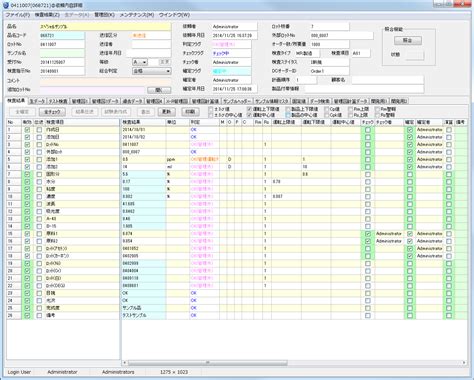Select the result cell '0411007' in row 3
The width and height of the screenshot is (474, 380).
coord(144,145)
